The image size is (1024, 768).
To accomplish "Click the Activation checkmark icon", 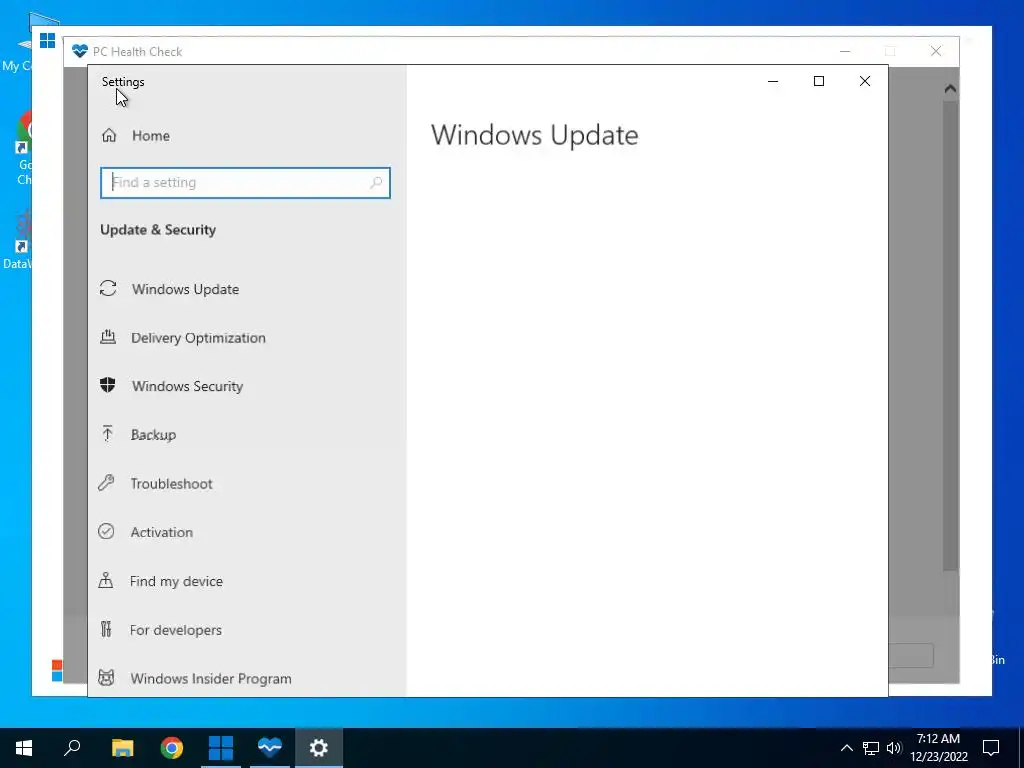I will (x=106, y=532).
